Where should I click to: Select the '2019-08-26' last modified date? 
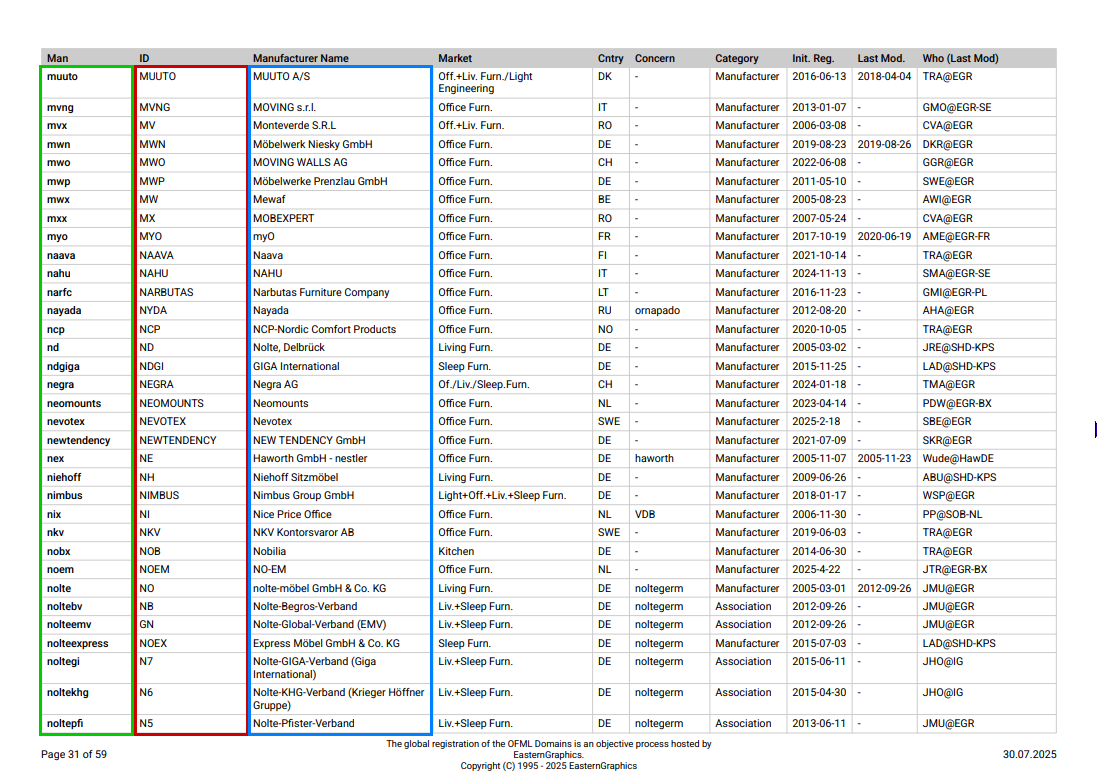coord(884,144)
